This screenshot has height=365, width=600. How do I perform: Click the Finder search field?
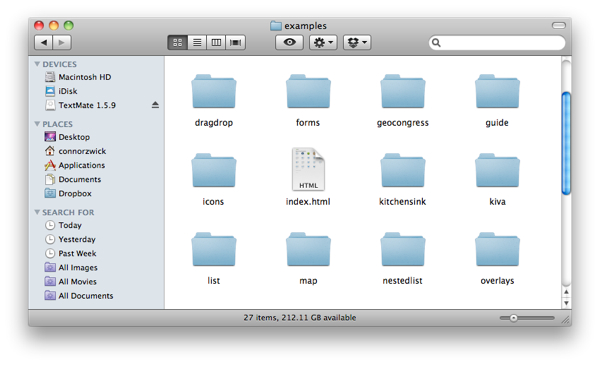(x=497, y=42)
